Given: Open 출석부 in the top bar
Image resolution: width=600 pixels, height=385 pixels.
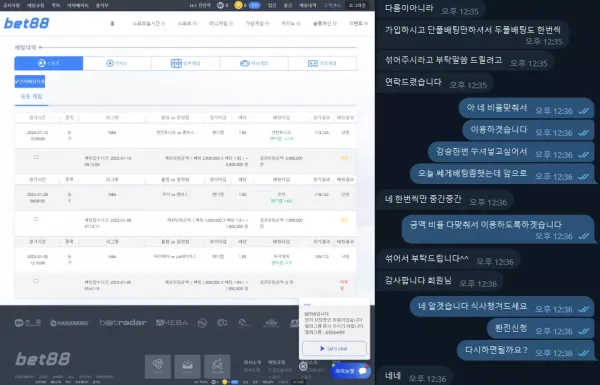Looking at the screenshot, I should (102, 5).
